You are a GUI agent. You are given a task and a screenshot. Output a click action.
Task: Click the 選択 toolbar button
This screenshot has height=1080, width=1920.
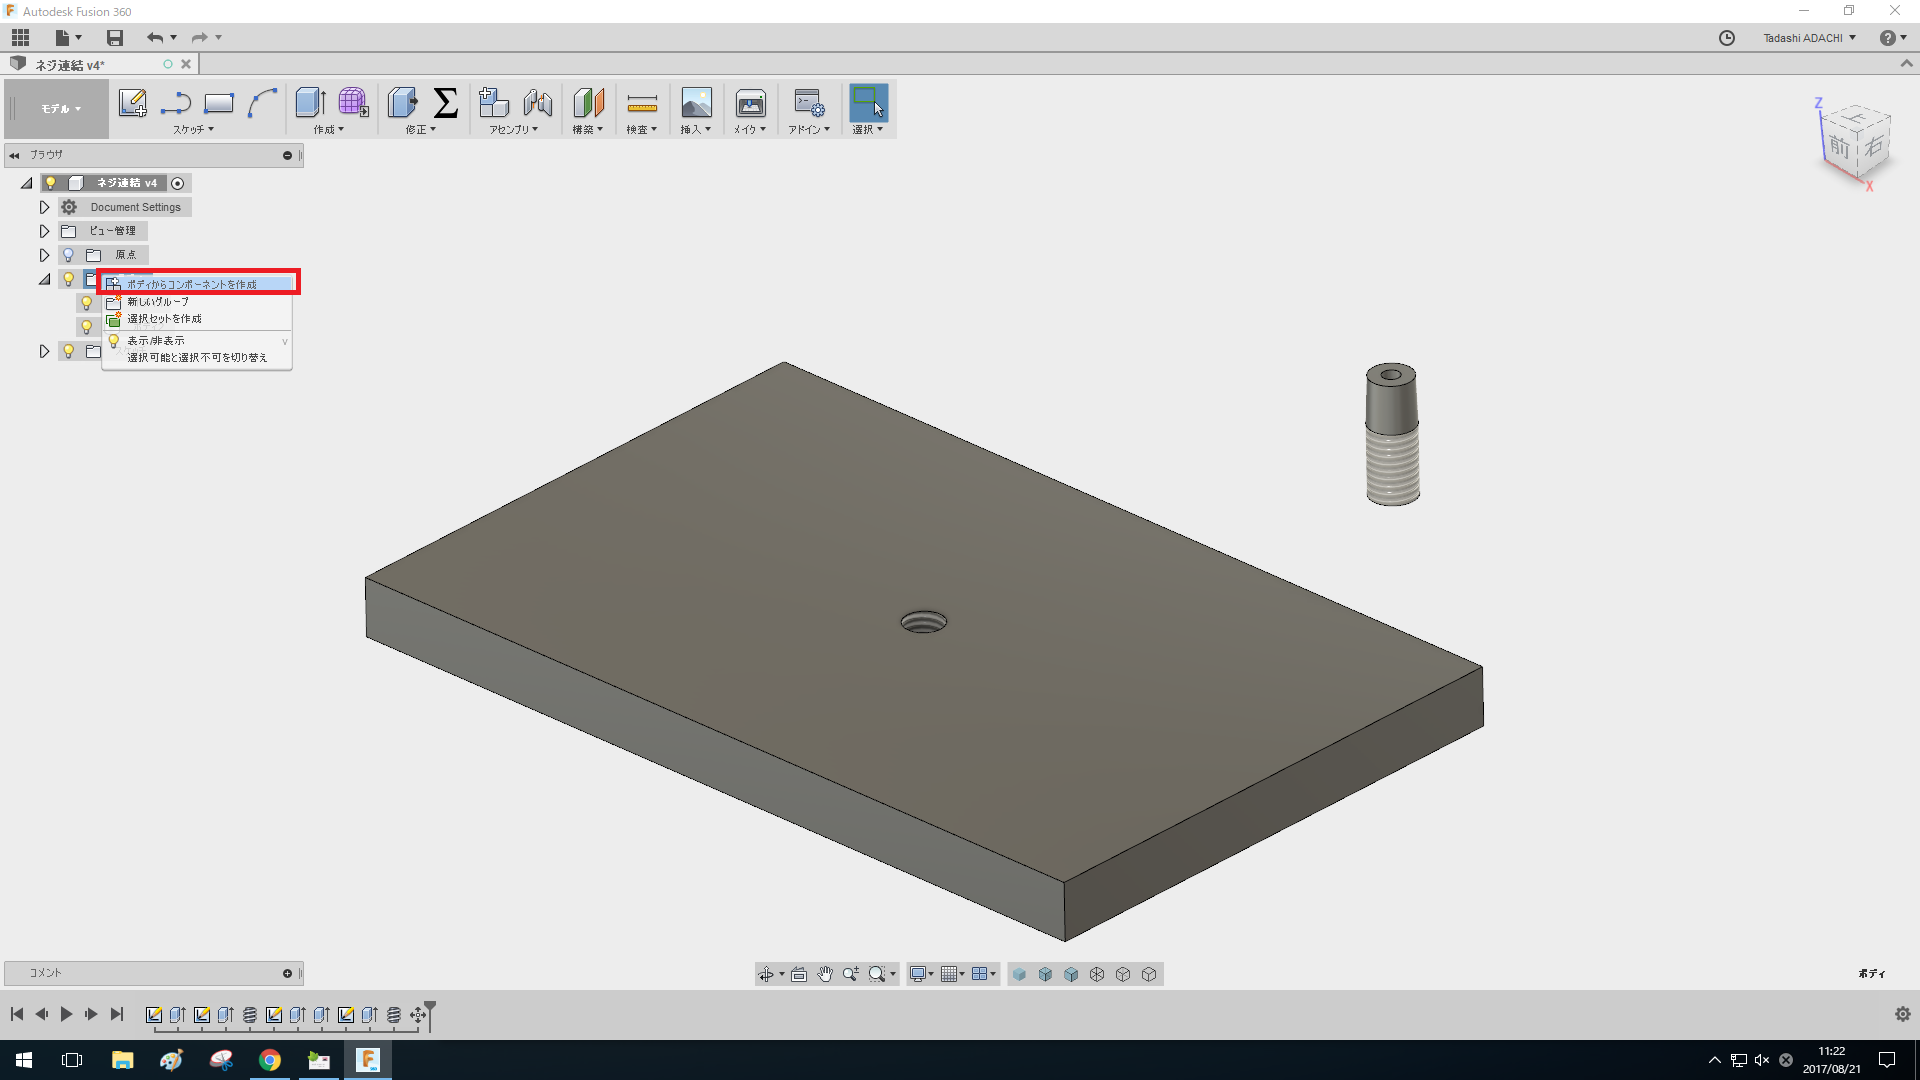click(867, 109)
